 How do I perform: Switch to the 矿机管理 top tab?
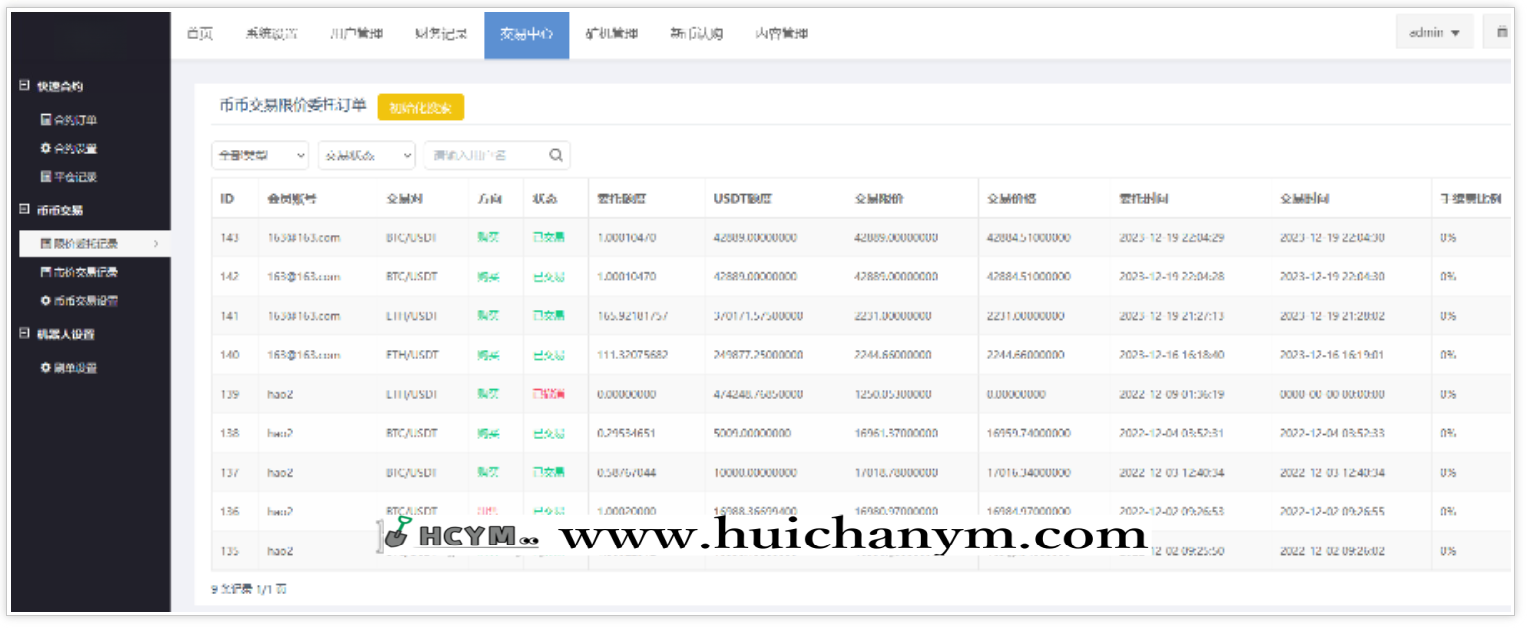pos(612,34)
